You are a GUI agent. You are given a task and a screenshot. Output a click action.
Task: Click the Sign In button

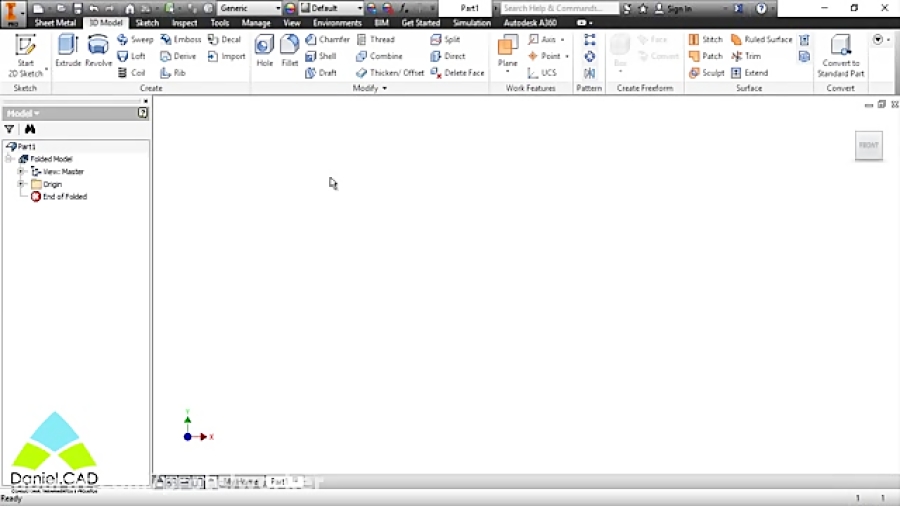tap(674, 9)
